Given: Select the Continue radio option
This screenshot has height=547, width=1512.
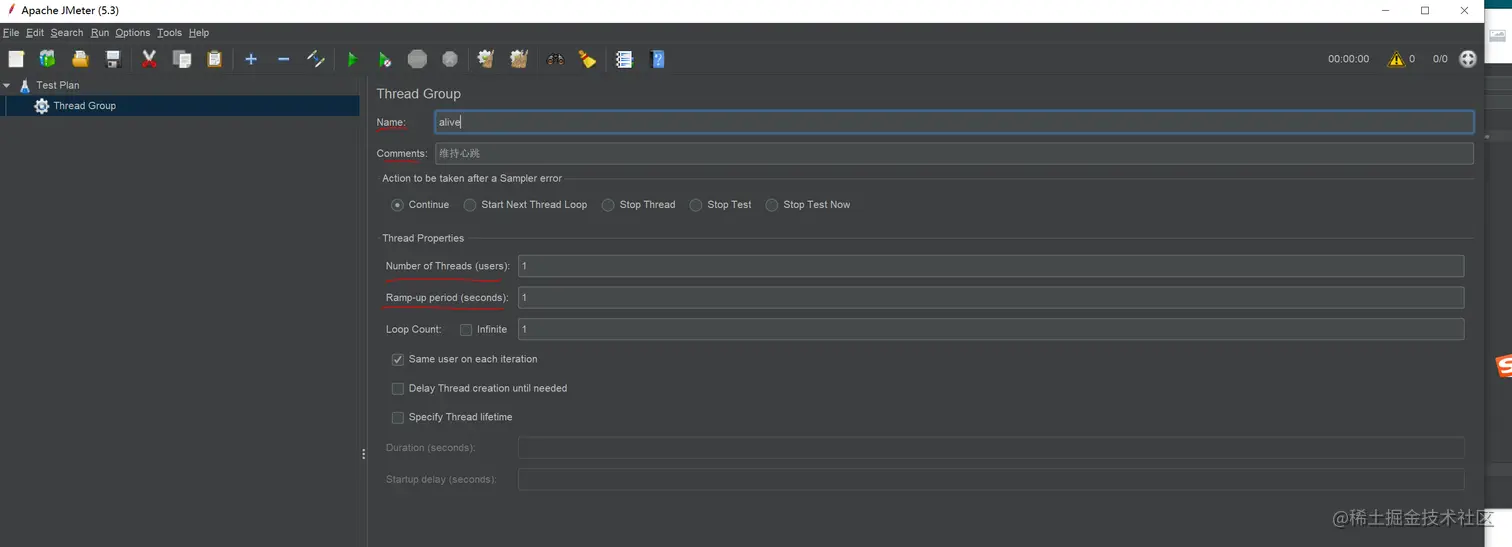Looking at the screenshot, I should tap(397, 204).
